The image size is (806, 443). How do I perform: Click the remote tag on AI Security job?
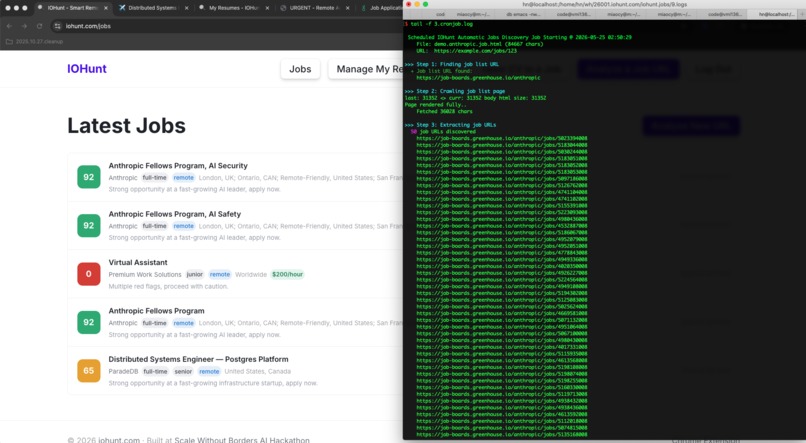pos(184,178)
